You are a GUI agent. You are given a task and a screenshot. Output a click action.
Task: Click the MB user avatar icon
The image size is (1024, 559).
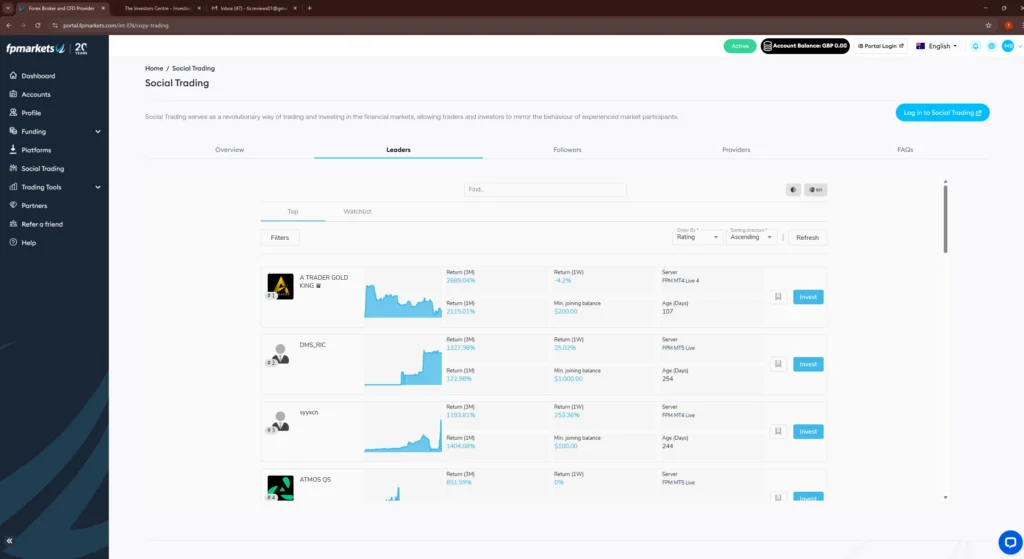point(1008,46)
